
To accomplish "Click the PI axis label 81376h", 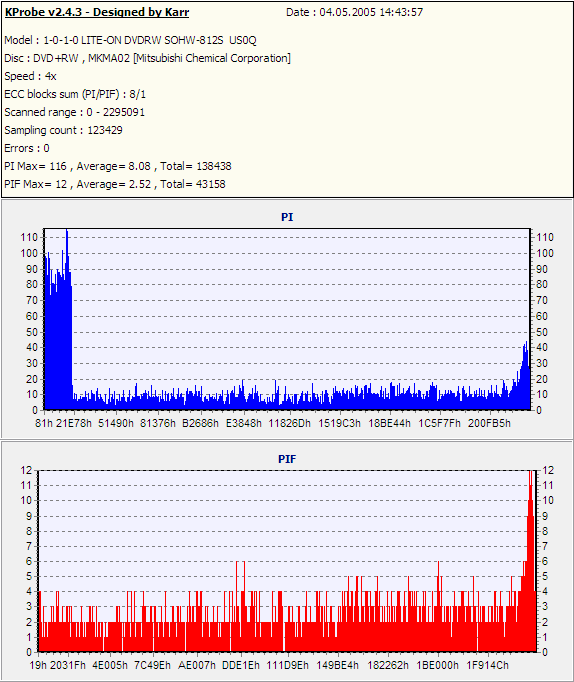I will pos(158,423).
